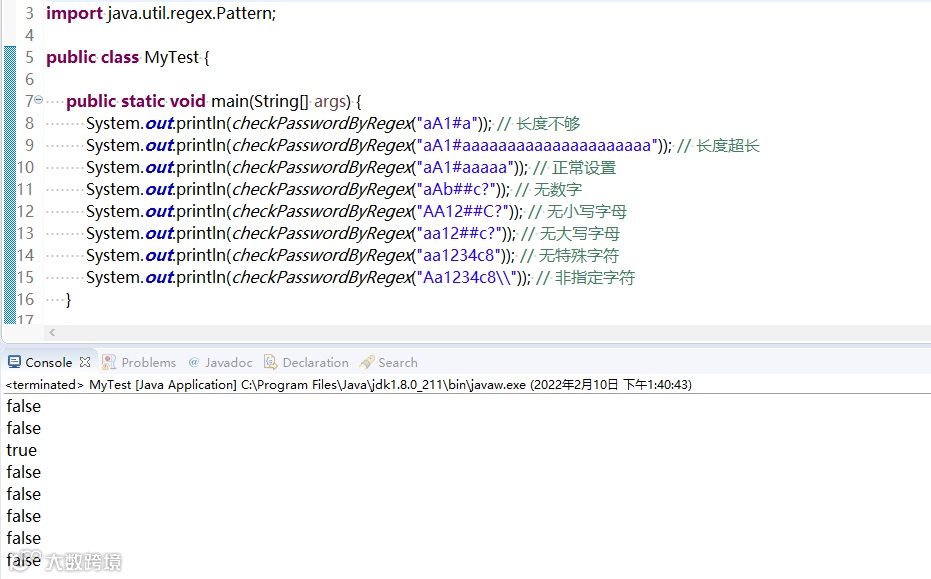The width and height of the screenshot is (931, 579).
Task: Open the Javadoc tab
Action: coord(229,362)
